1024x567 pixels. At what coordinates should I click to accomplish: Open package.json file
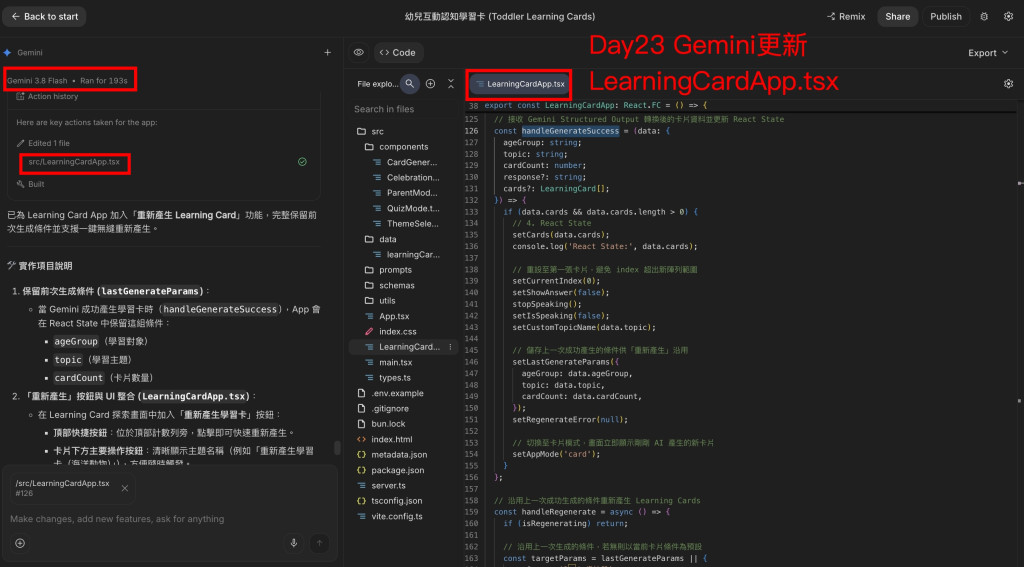(x=391, y=470)
